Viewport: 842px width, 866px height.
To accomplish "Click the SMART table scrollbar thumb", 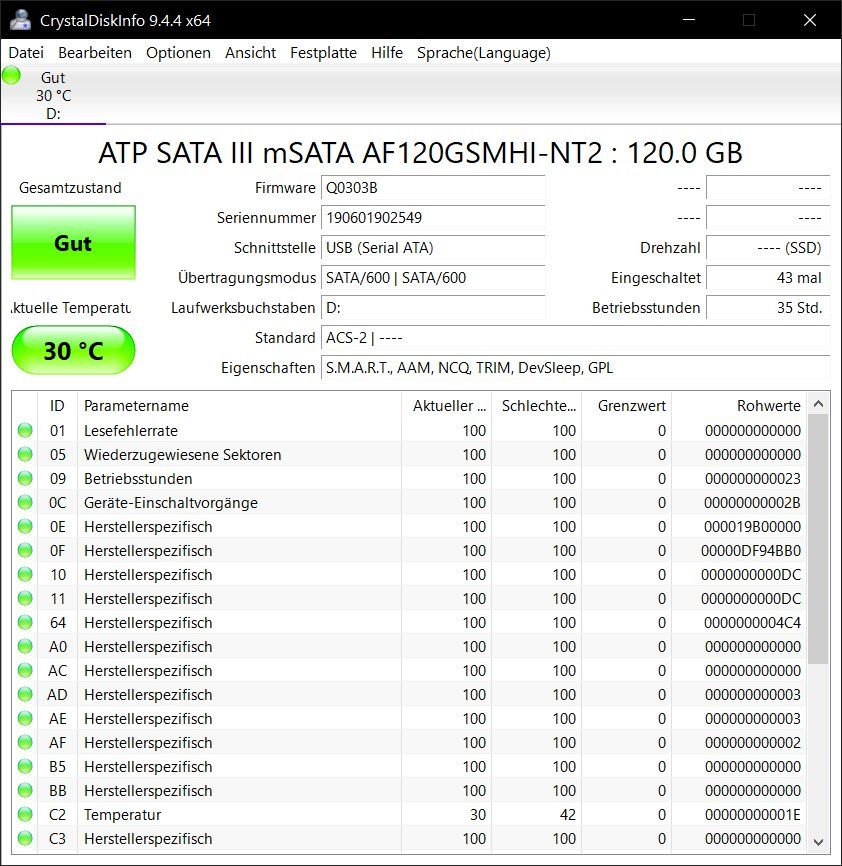I will [x=818, y=539].
